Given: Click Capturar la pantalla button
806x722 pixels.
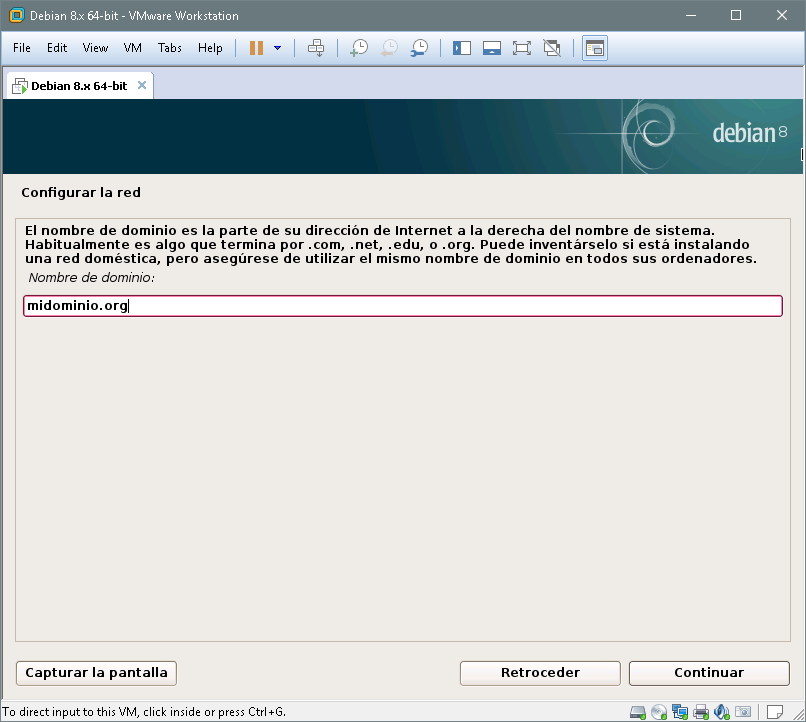Looking at the screenshot, I should 97,673.
